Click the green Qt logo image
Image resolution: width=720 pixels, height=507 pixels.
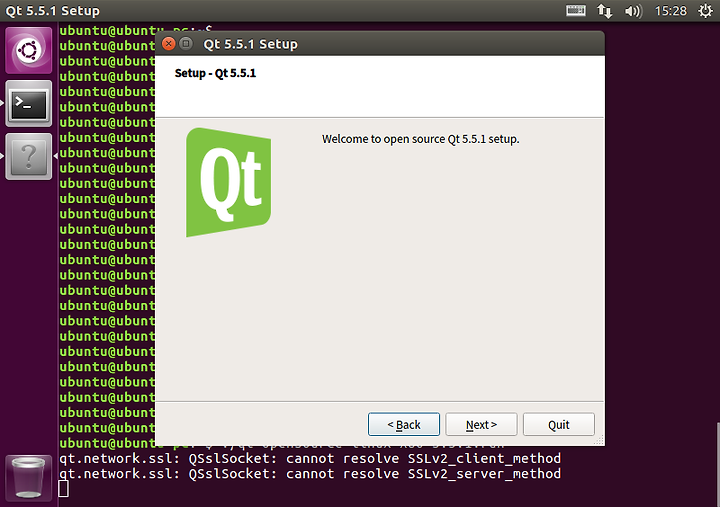click(228, 182)
